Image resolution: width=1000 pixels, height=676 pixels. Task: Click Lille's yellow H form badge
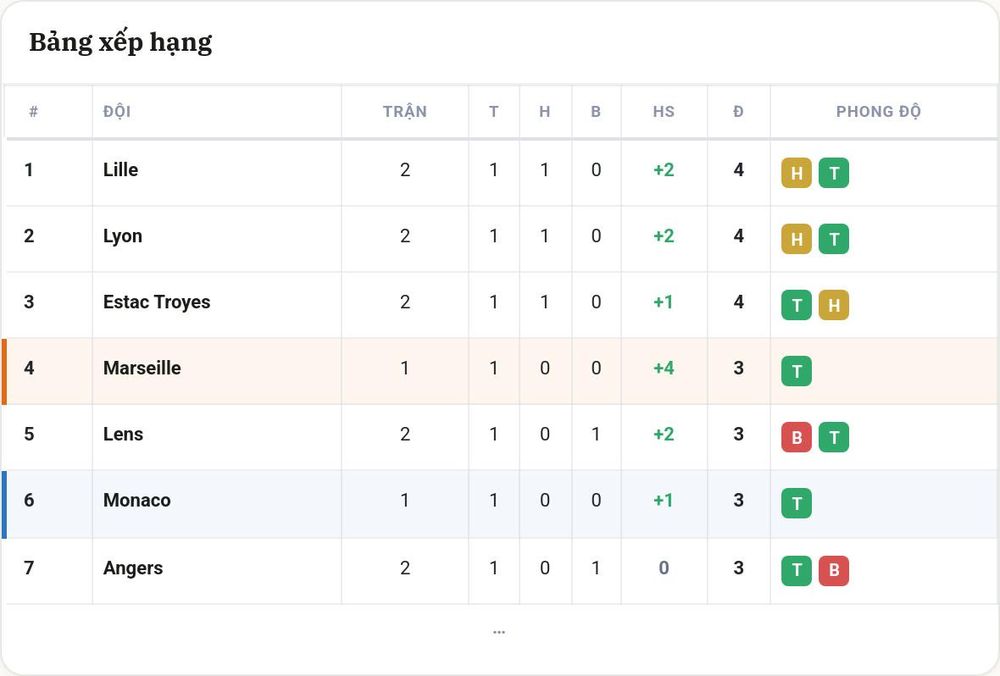tap(797, 173)
